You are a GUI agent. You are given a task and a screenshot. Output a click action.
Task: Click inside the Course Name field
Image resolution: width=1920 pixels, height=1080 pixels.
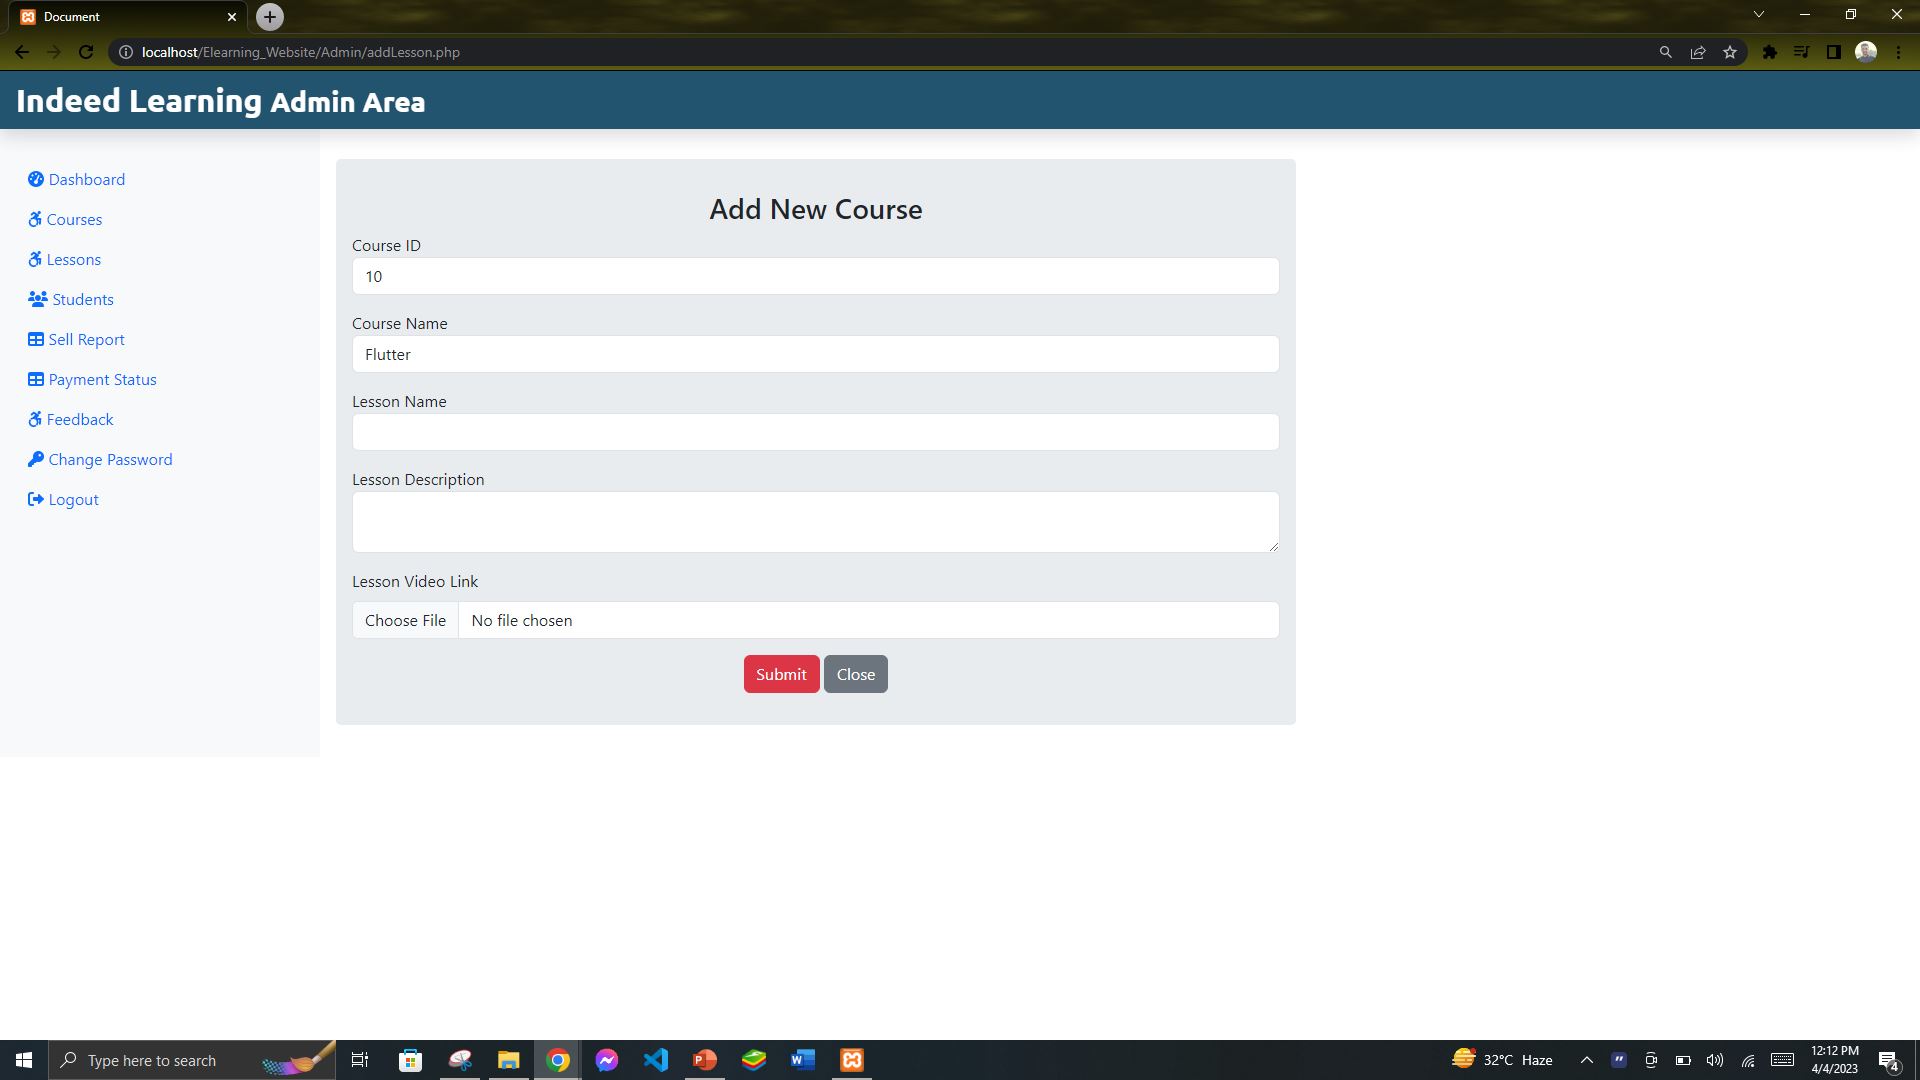pos(815,354)
